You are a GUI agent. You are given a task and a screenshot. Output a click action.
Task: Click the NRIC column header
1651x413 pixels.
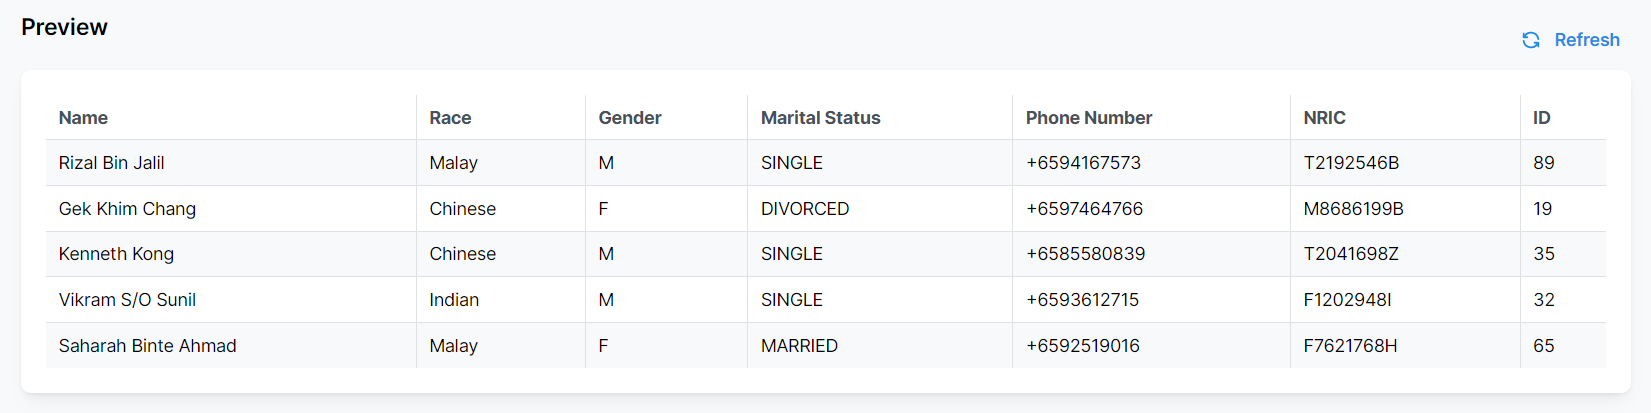click(1324, 118)
